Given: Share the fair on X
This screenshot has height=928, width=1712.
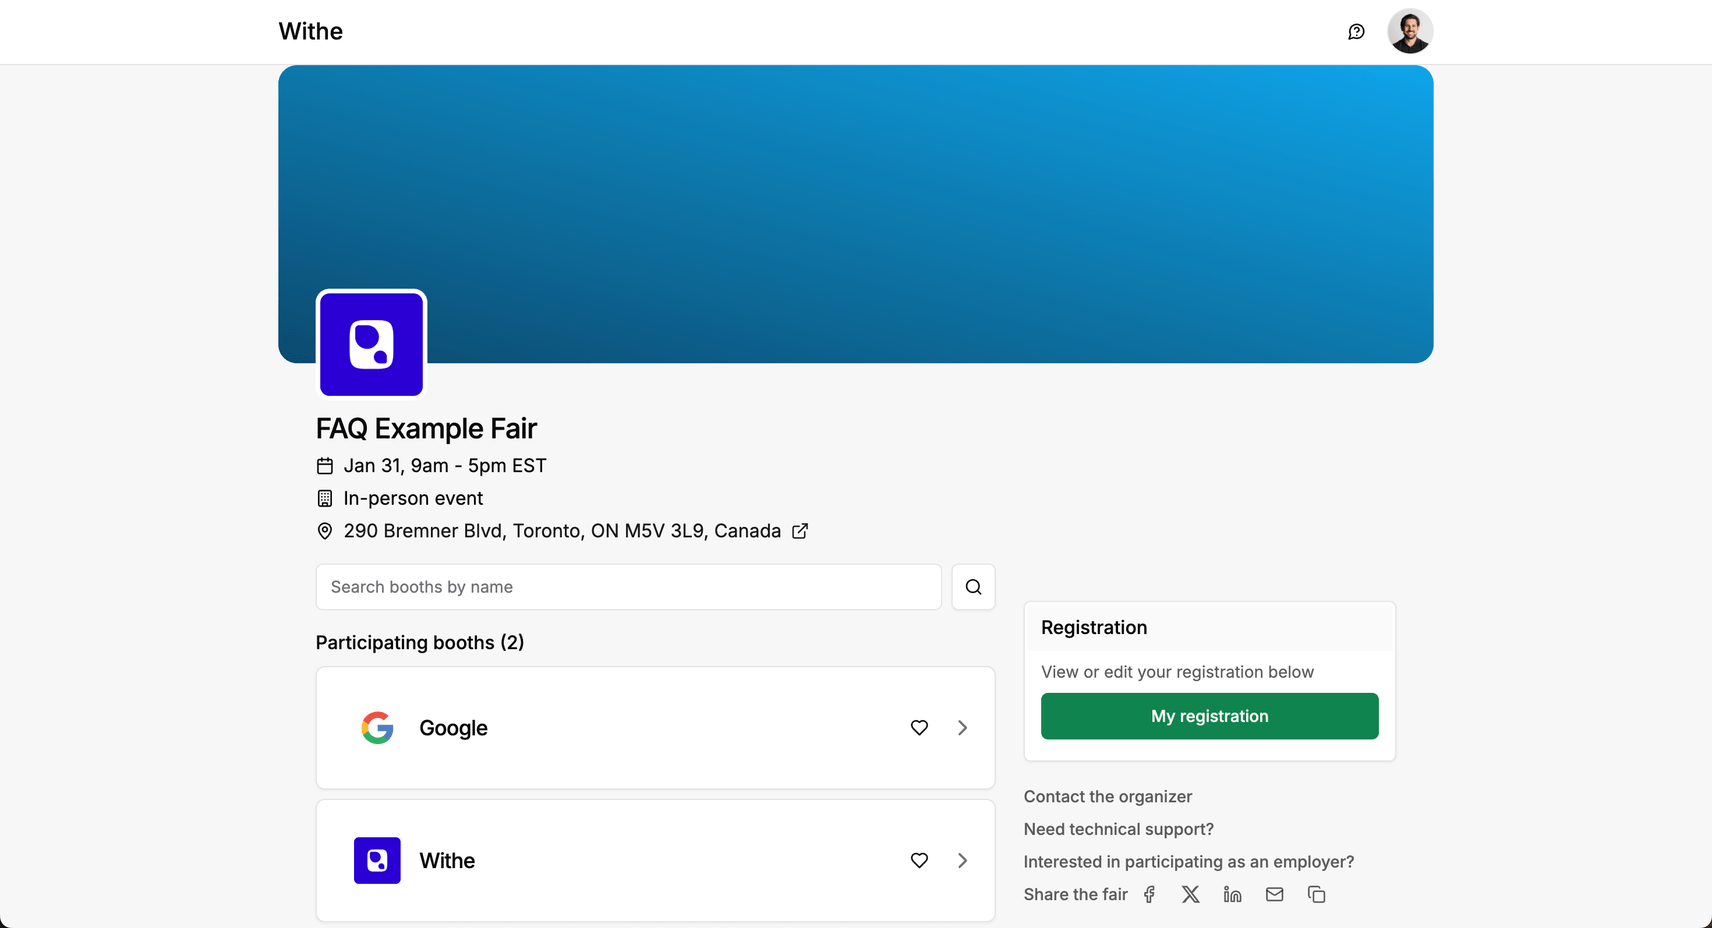Looking at the screenshot, I should pyautogui.click(x=1191, y=895).
